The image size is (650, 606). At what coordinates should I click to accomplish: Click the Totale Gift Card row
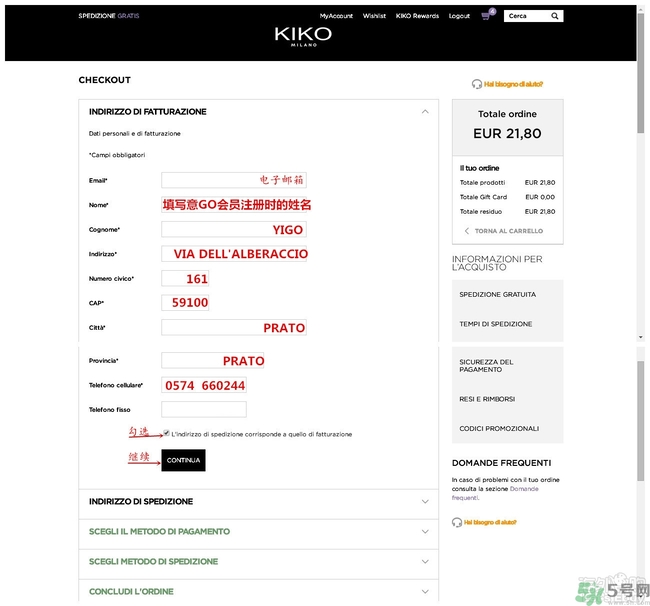pos(507,197)
